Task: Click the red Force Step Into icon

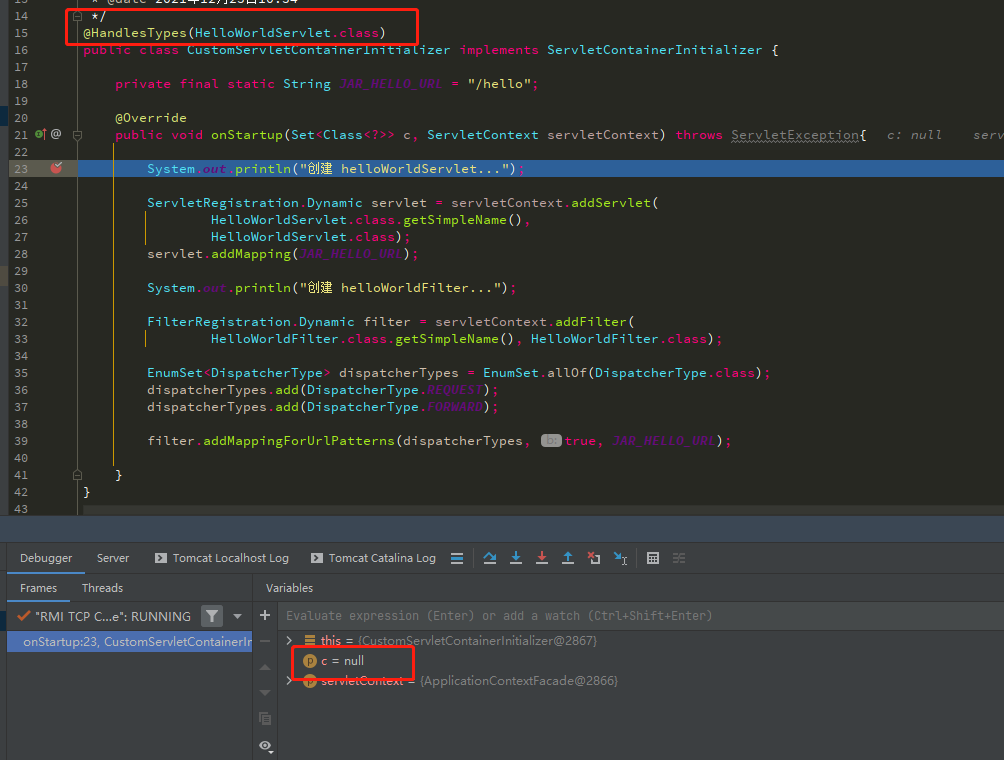Action: click(x=542, y=558)
